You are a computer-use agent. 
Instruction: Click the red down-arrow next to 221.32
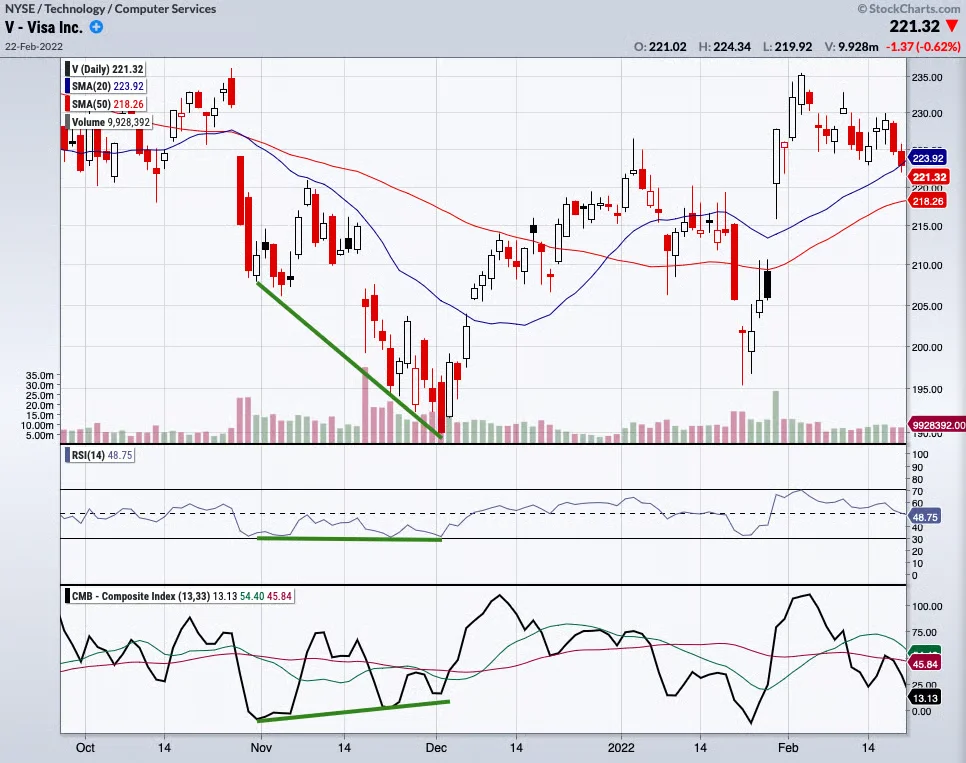[952, 26]
